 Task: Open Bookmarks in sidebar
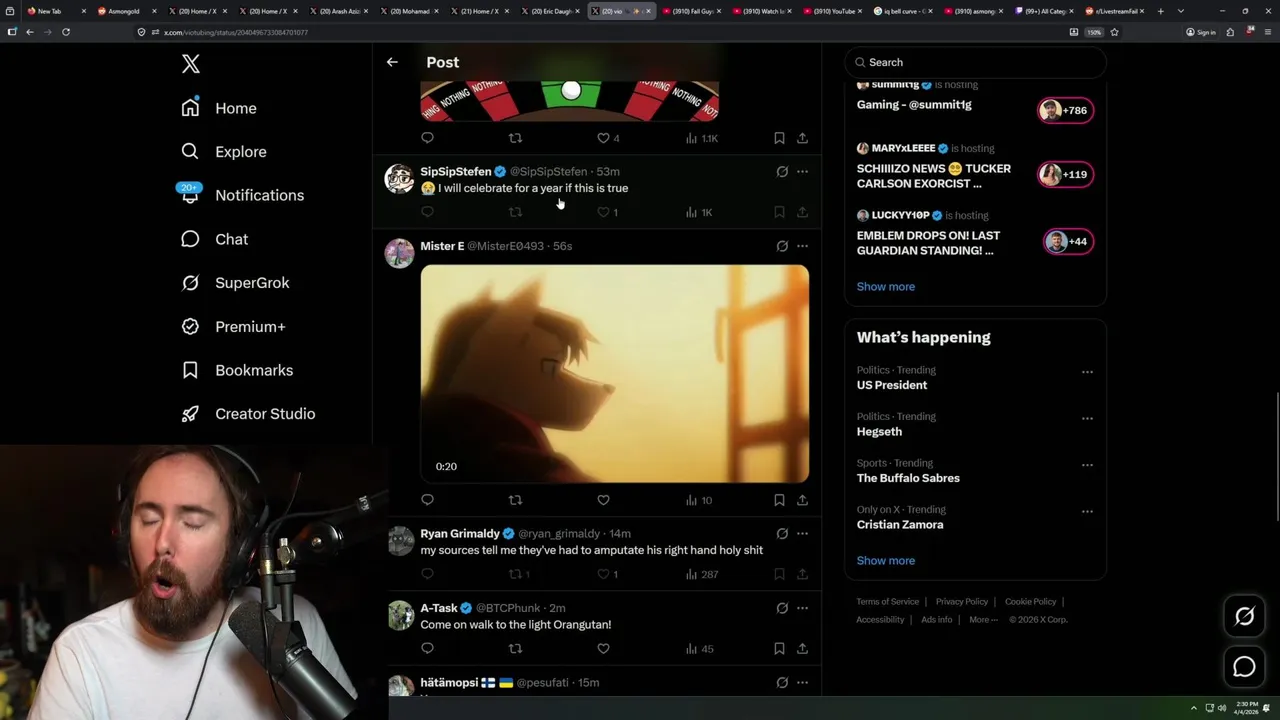[237, 370]
